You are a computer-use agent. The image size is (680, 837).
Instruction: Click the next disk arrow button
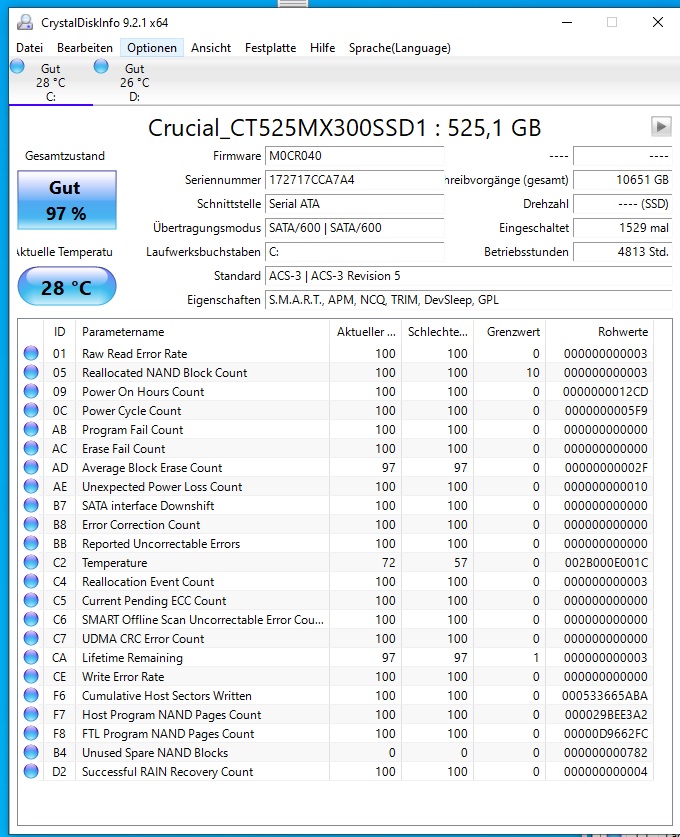661,127
